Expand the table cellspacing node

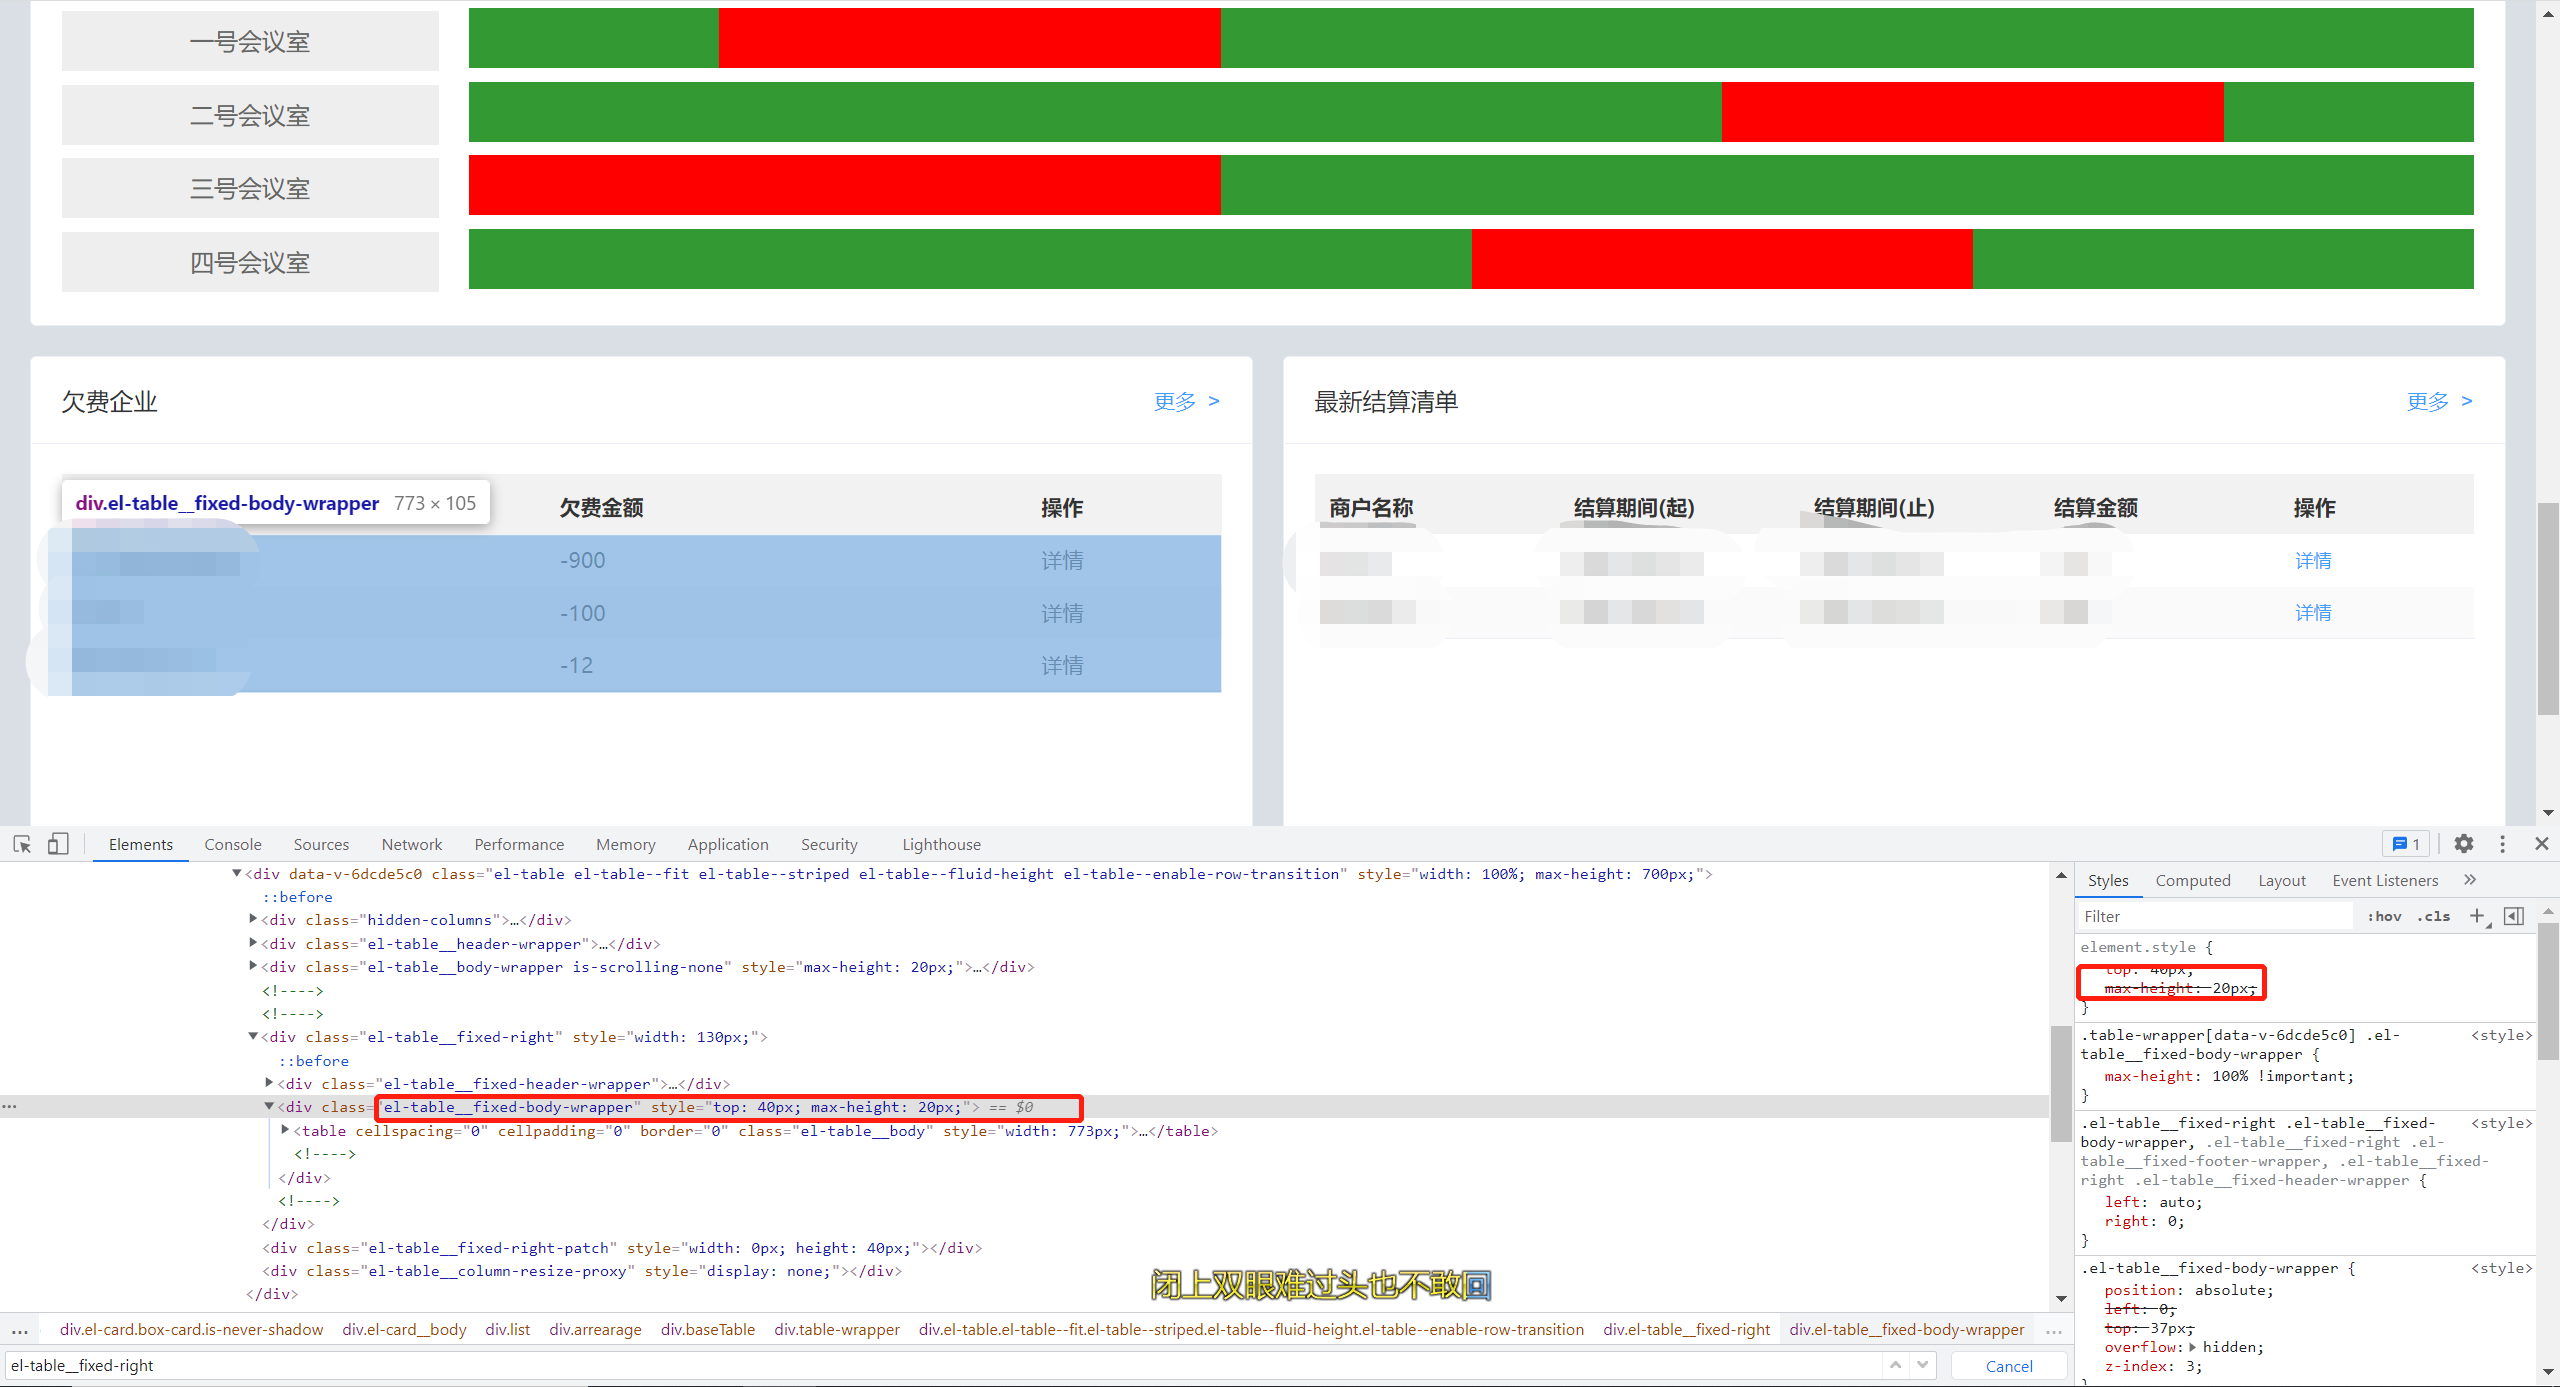[286, 1130]
